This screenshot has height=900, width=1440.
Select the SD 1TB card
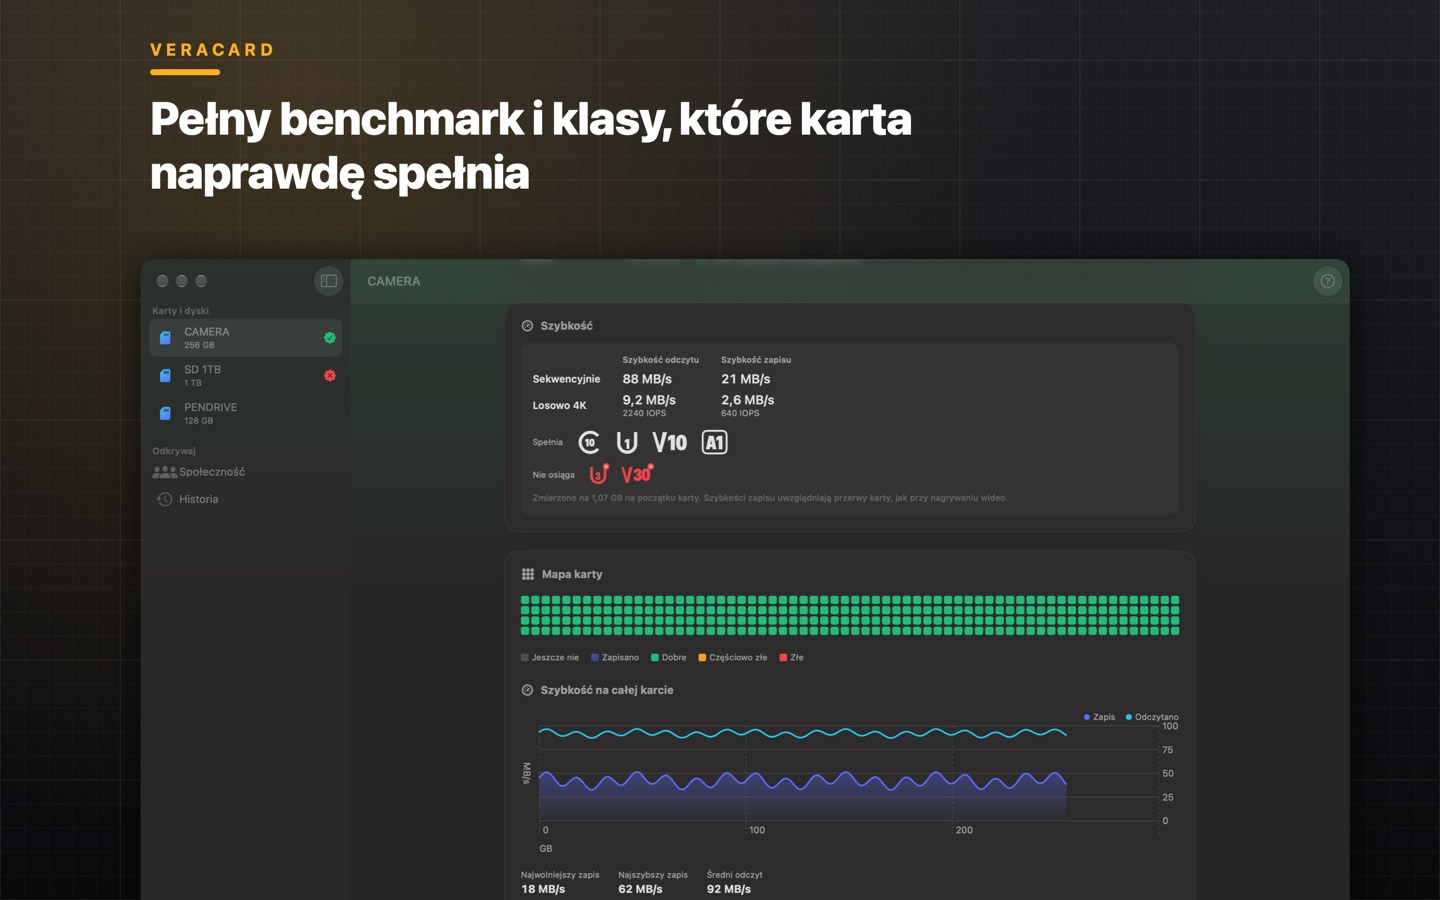(246, 376)
